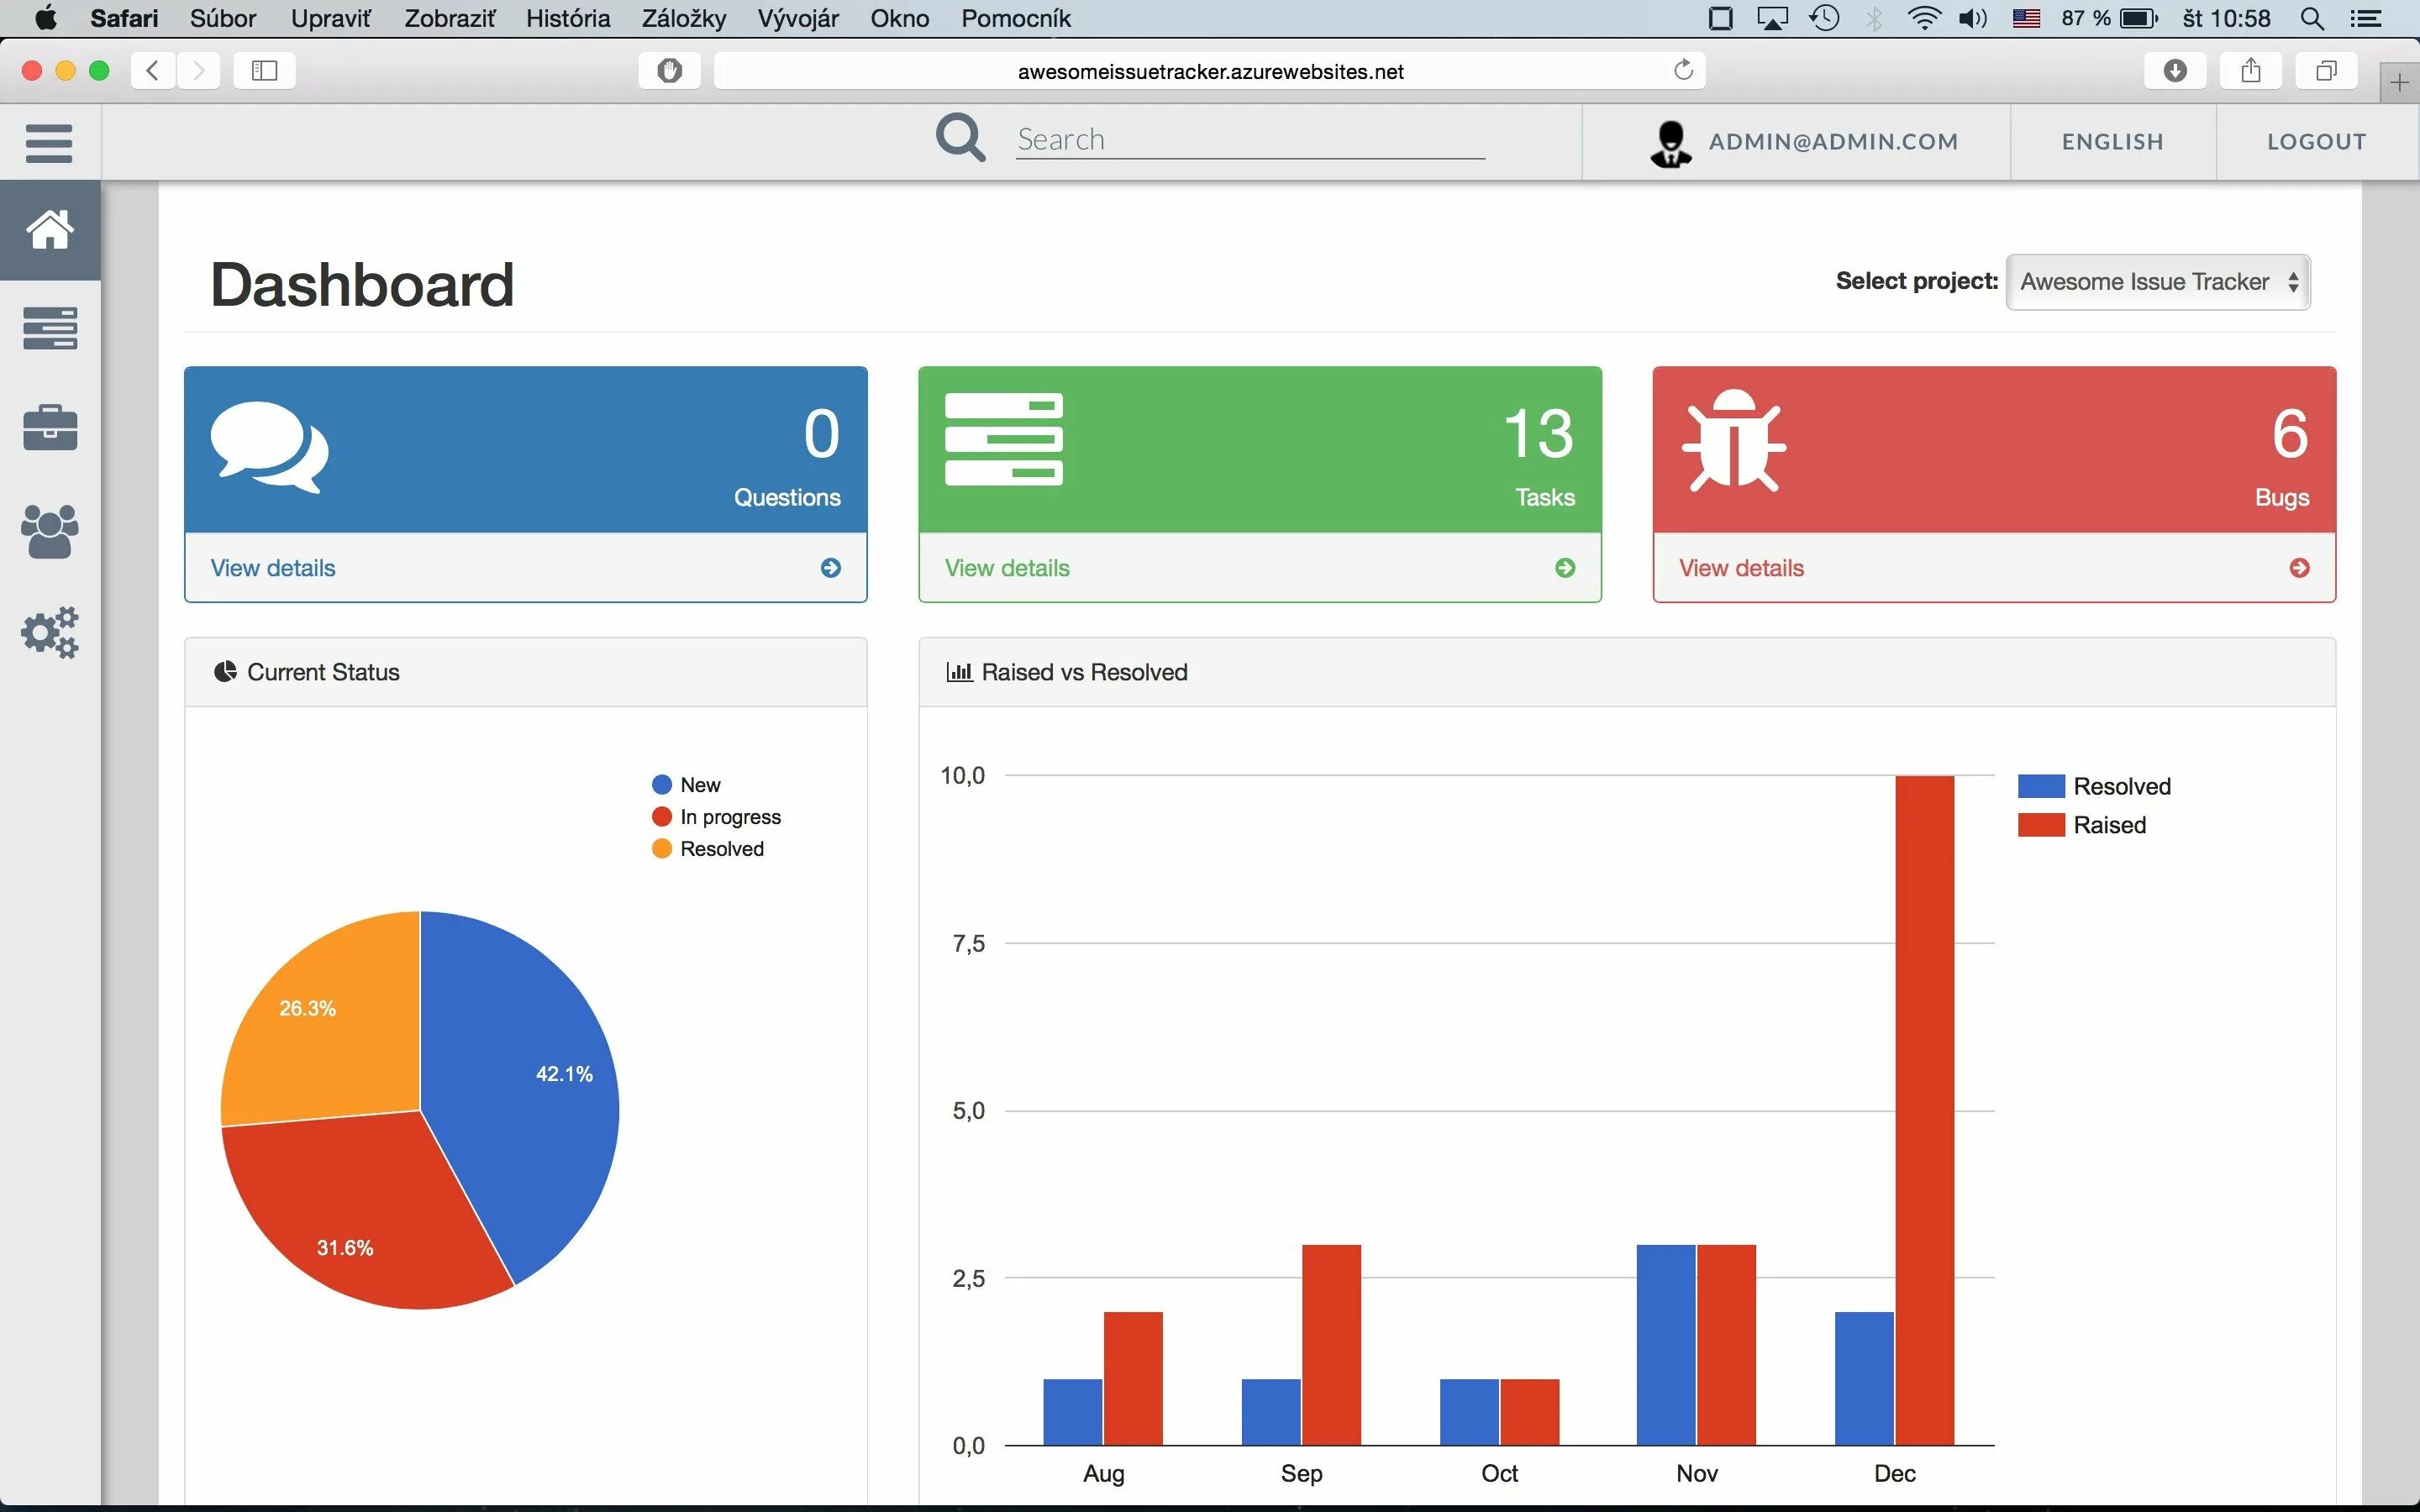Click the magnifier search icon
The width and height of the screenshot is (2420, 1512).
pyautogui.click(x=960, y=138)
